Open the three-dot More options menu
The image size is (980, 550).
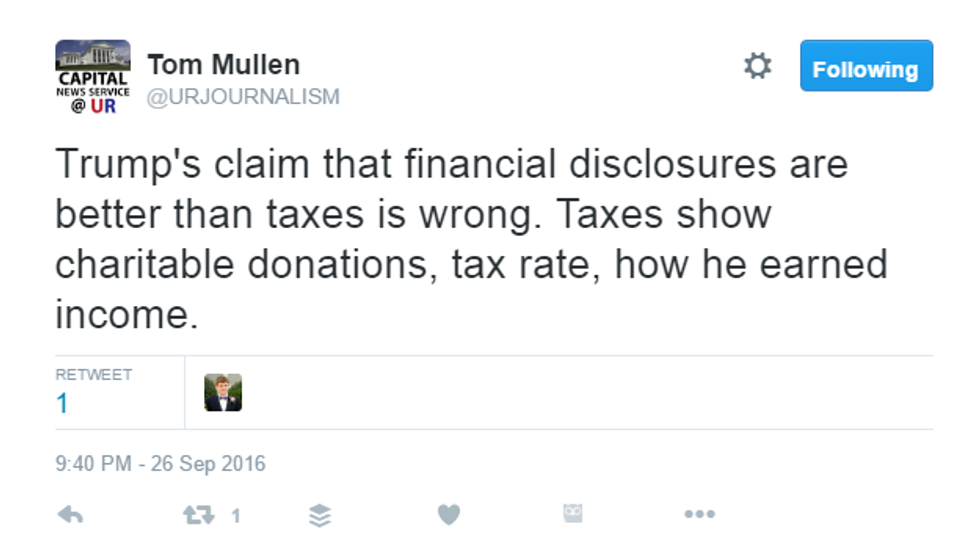[699, 515]
